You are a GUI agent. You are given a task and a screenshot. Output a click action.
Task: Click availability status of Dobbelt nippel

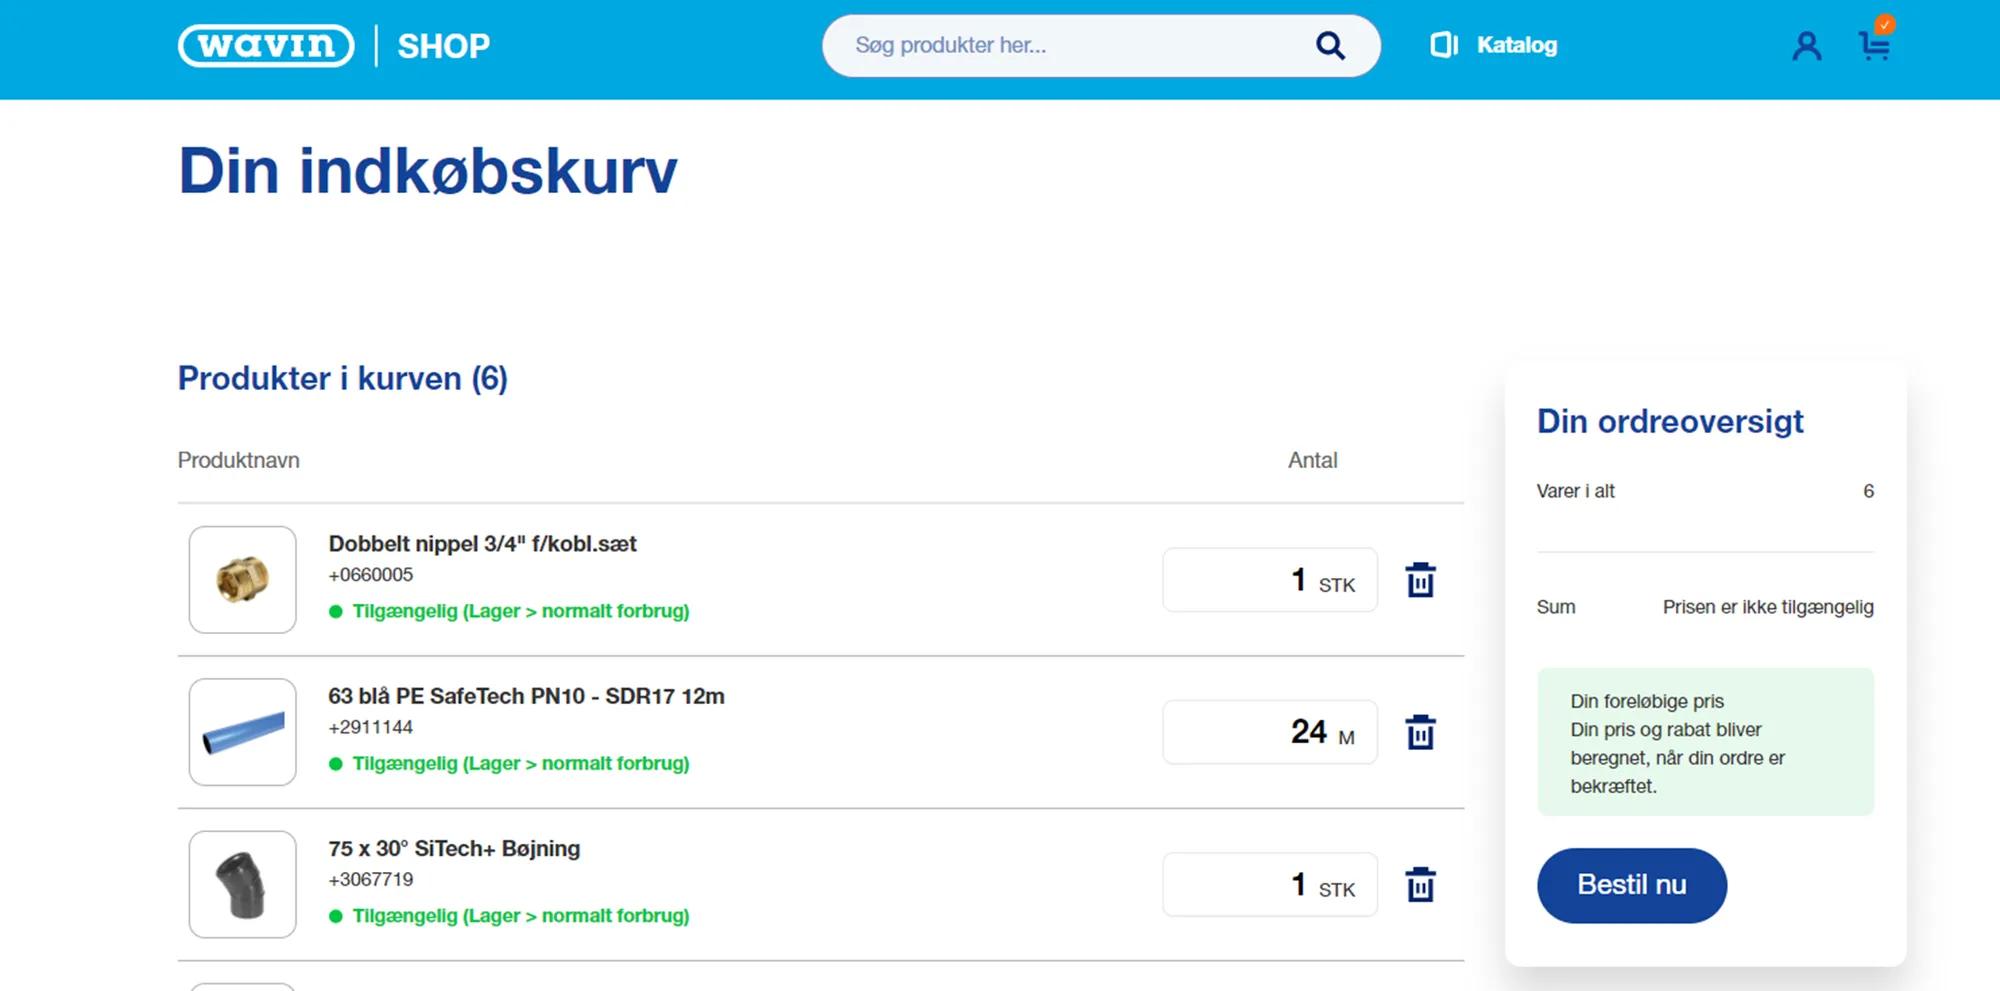click(x=509, y=611)
